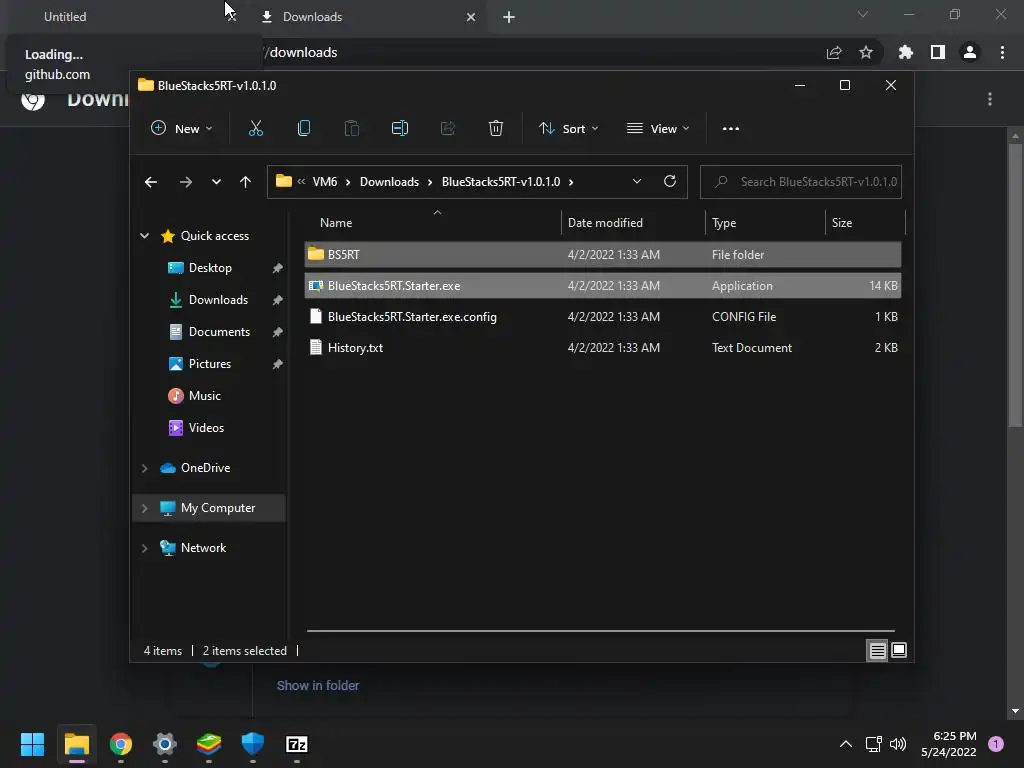
Task: Open Chrome profile avatar icon
Action: click(970, 52)
